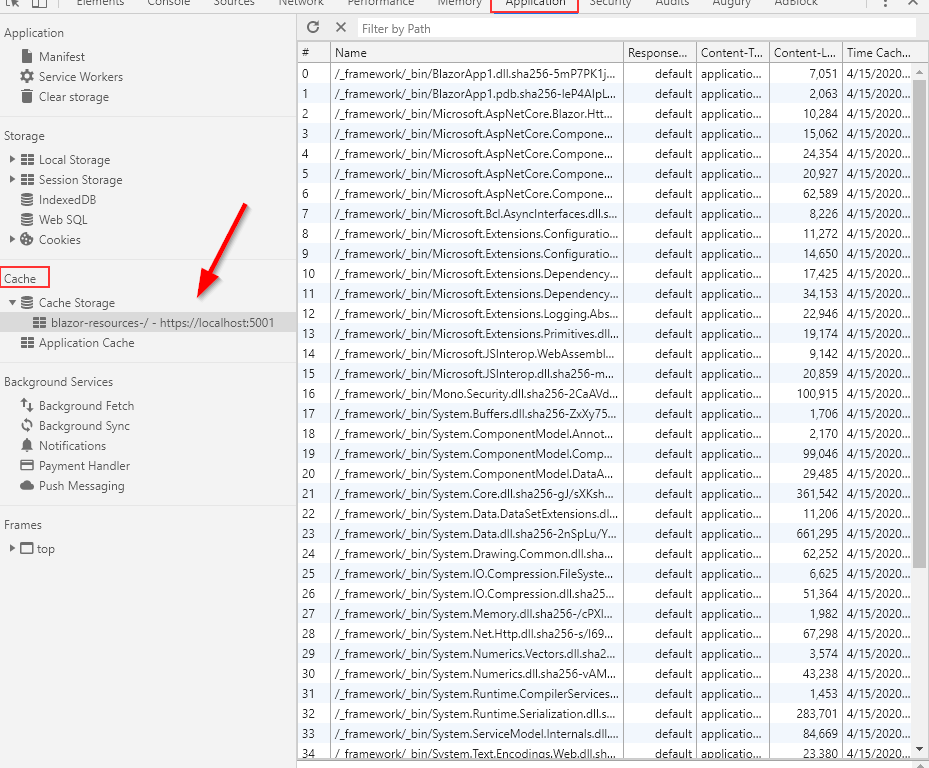Select Notifications bell item
The image size is (929, 768).
72,446
